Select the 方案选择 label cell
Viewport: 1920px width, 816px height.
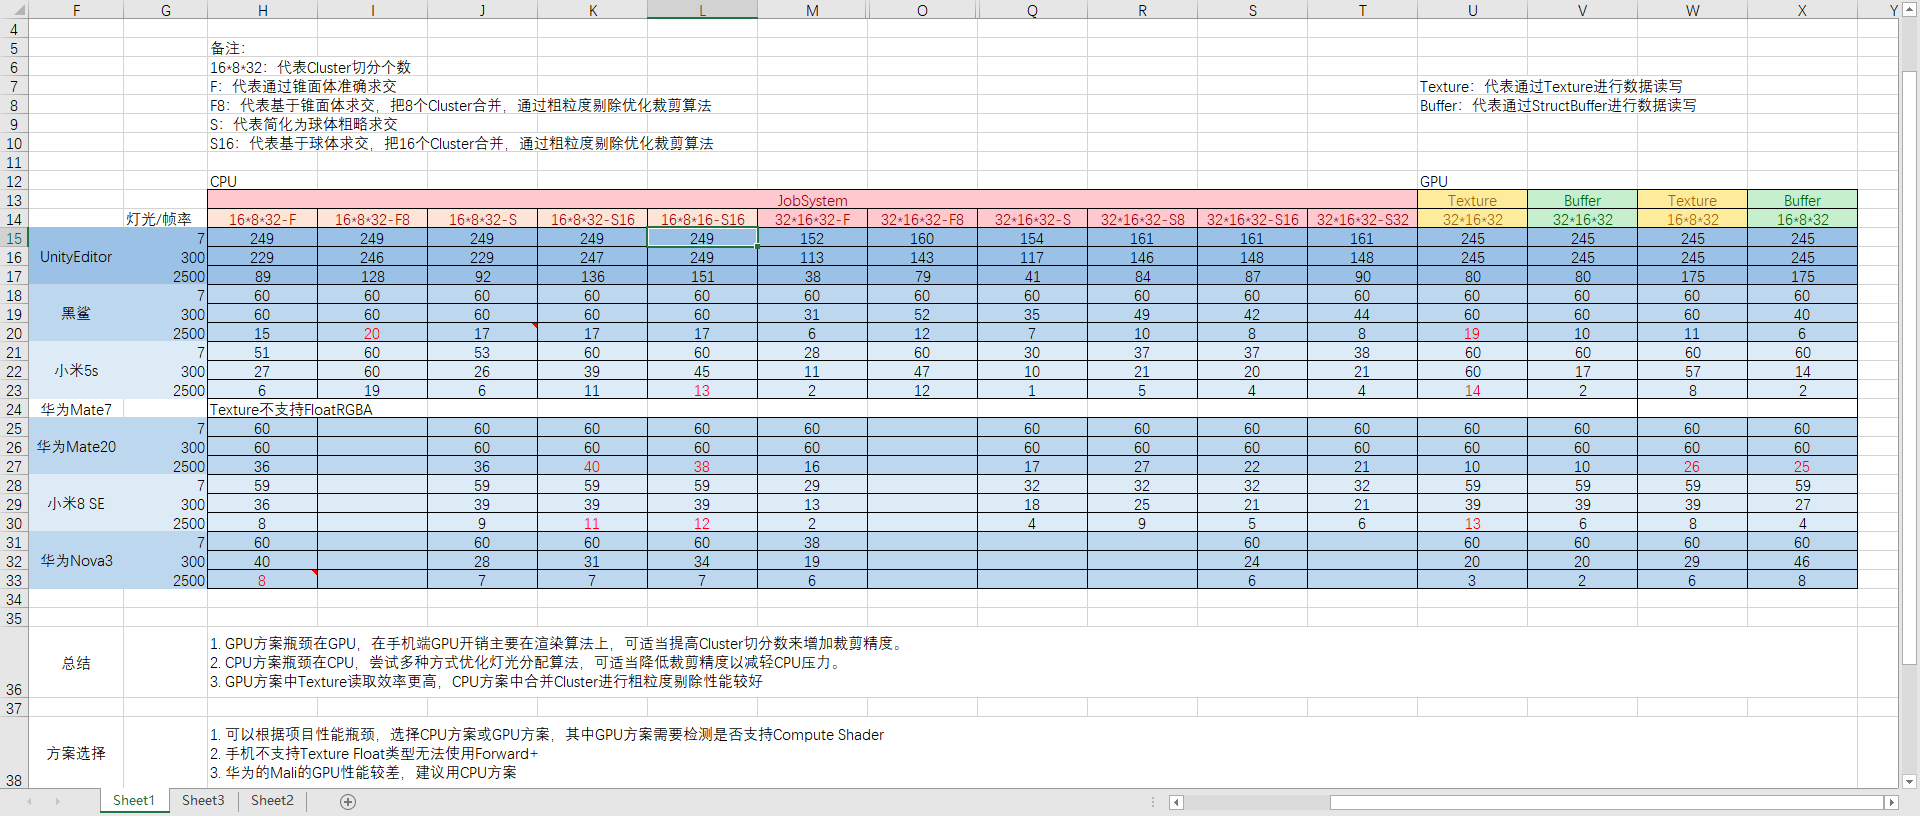click(x=76, y=753)
